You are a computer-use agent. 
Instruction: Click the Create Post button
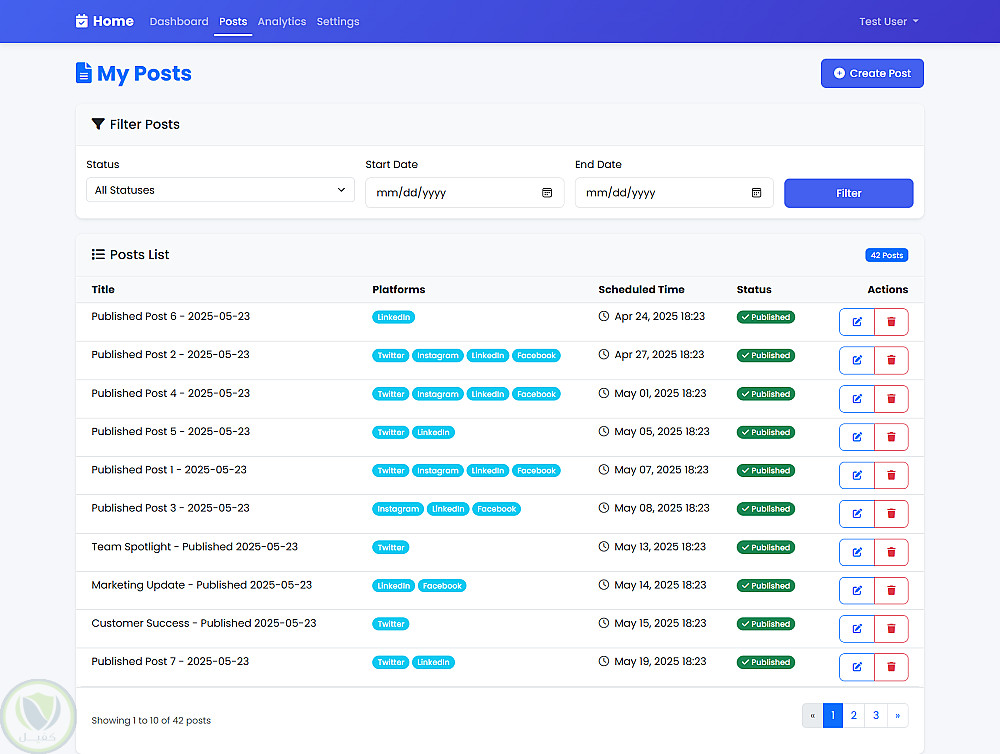[872, 73]
